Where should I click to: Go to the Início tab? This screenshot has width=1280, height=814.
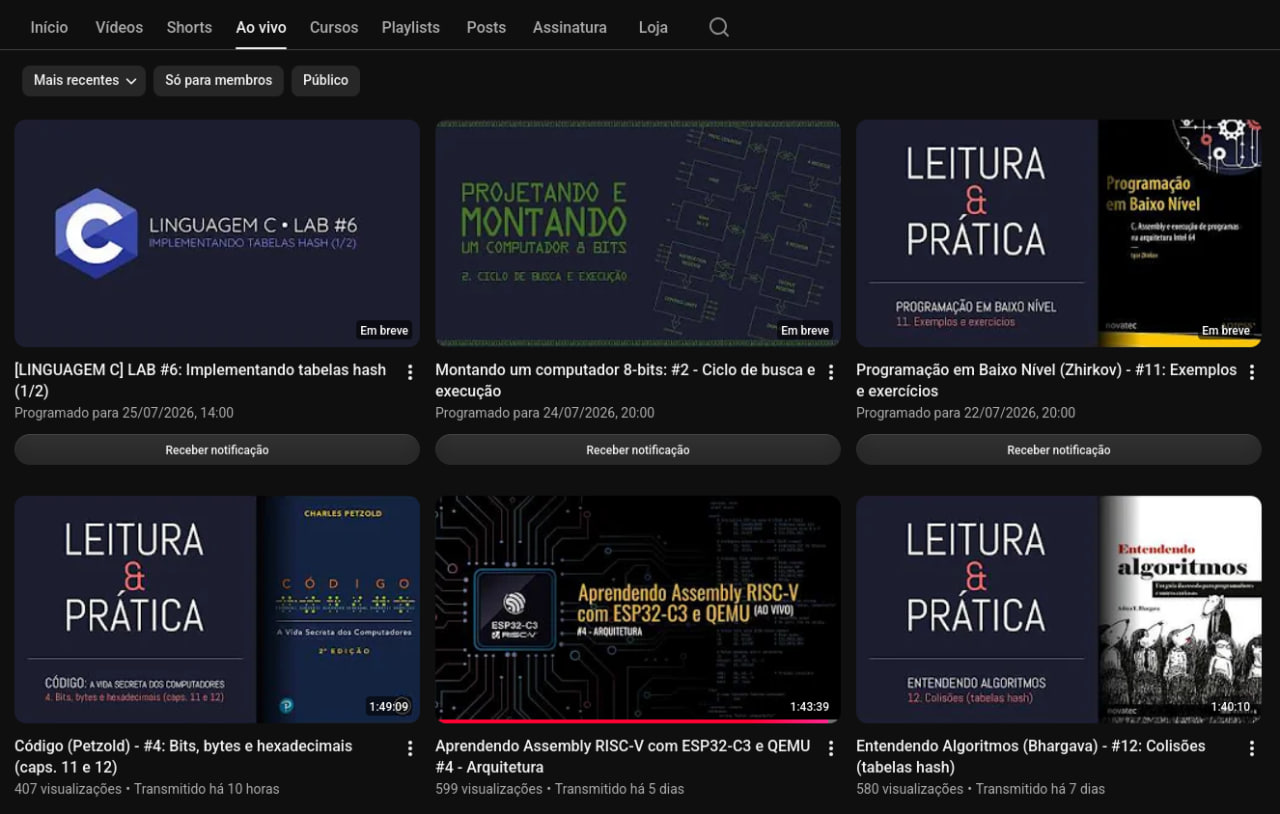pos(49,28)
